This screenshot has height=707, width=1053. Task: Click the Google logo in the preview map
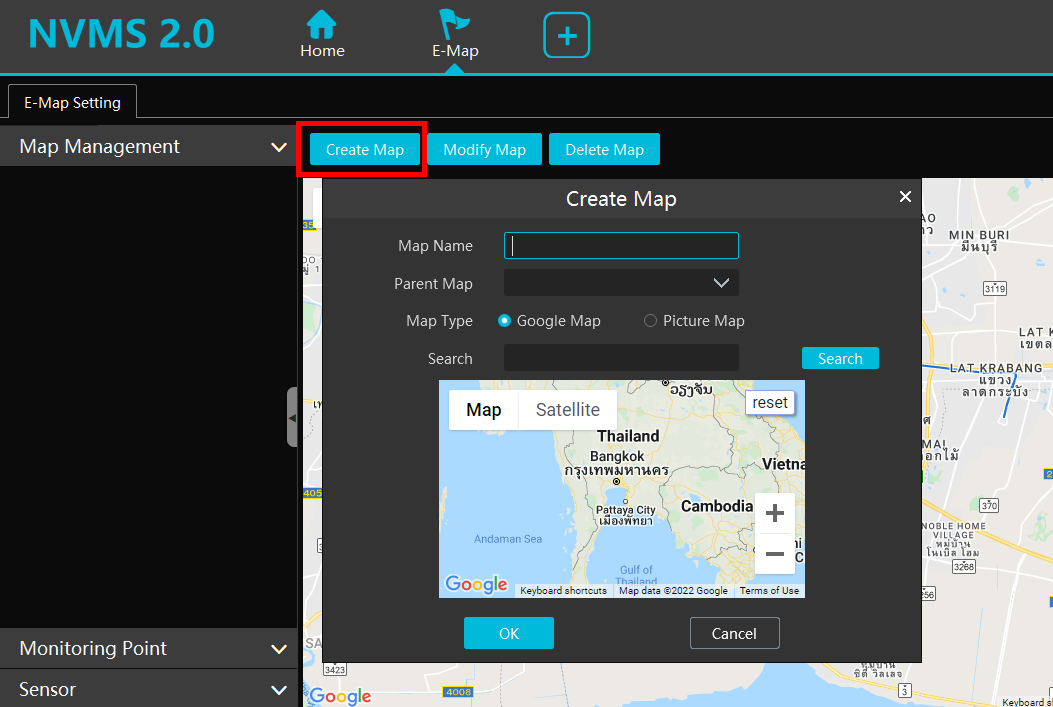(476, 584)
